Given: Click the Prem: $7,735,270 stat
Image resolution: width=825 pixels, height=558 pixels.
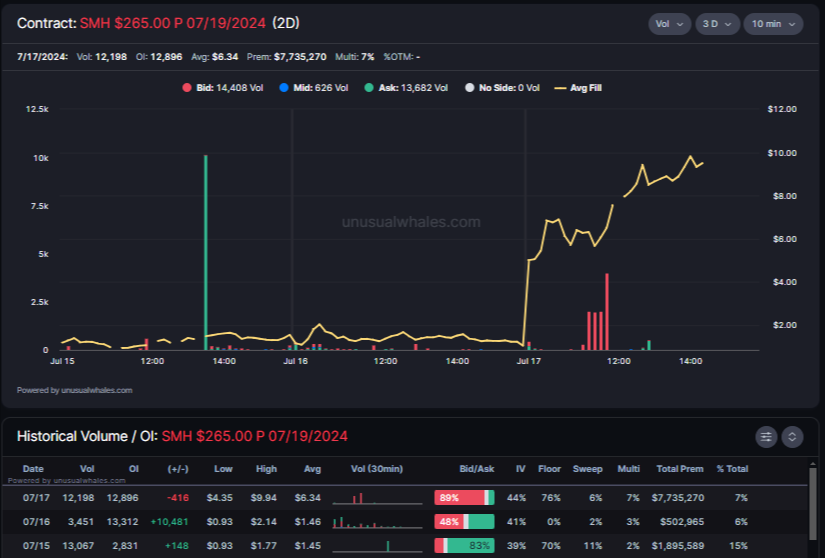Looking at the screenshot, I should pyautogui.click(x=287, y=57).
